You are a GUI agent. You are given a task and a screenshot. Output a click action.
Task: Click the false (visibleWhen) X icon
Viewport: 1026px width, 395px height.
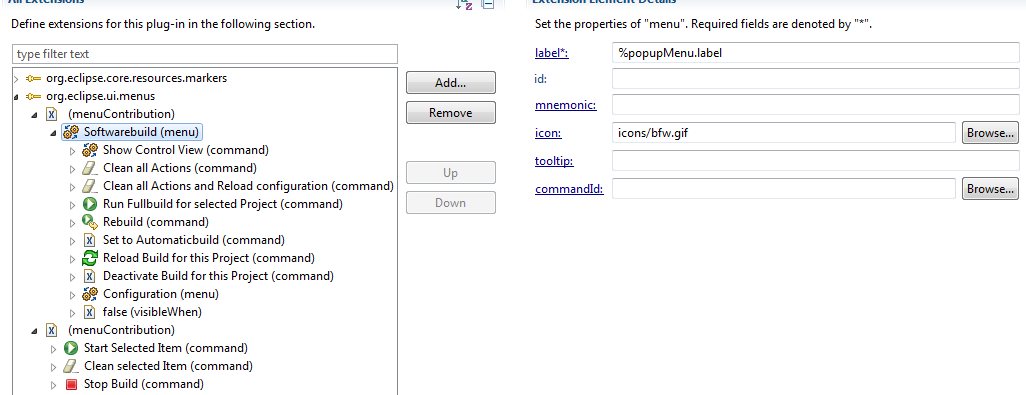90,312
